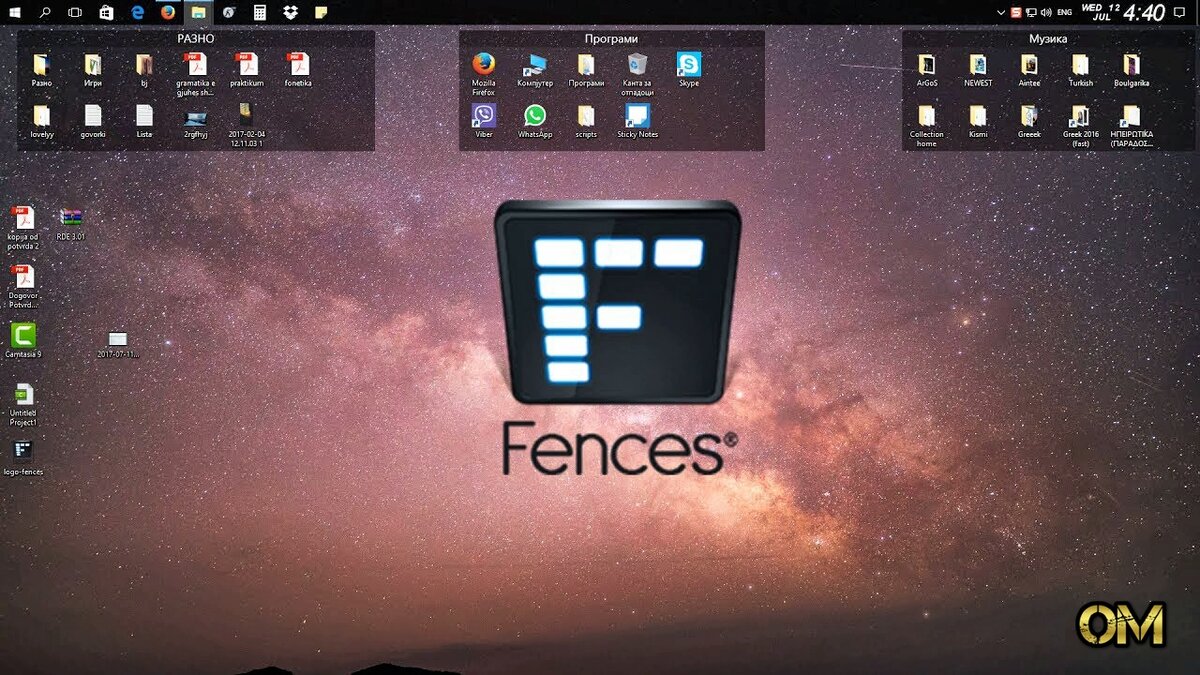The height and width of the screenshot is (675, 1200).
Task: Open Dropbox from taskbar
Action: (x=290, y=12)
